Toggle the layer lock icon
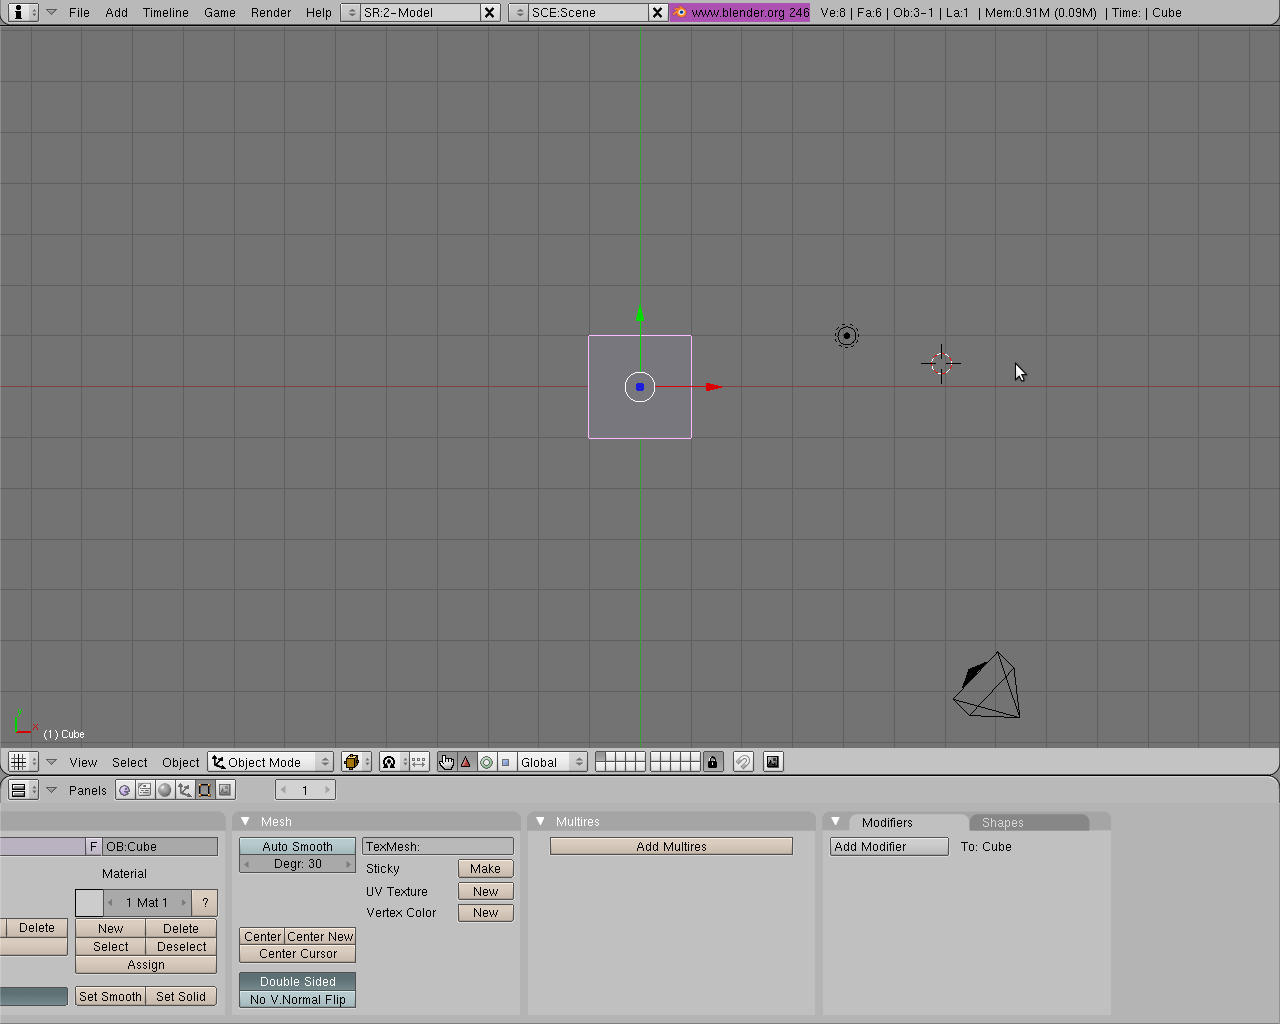The width and height of the screenshot is (1280, 1024). pyautogui.click(x=713, y=762)
